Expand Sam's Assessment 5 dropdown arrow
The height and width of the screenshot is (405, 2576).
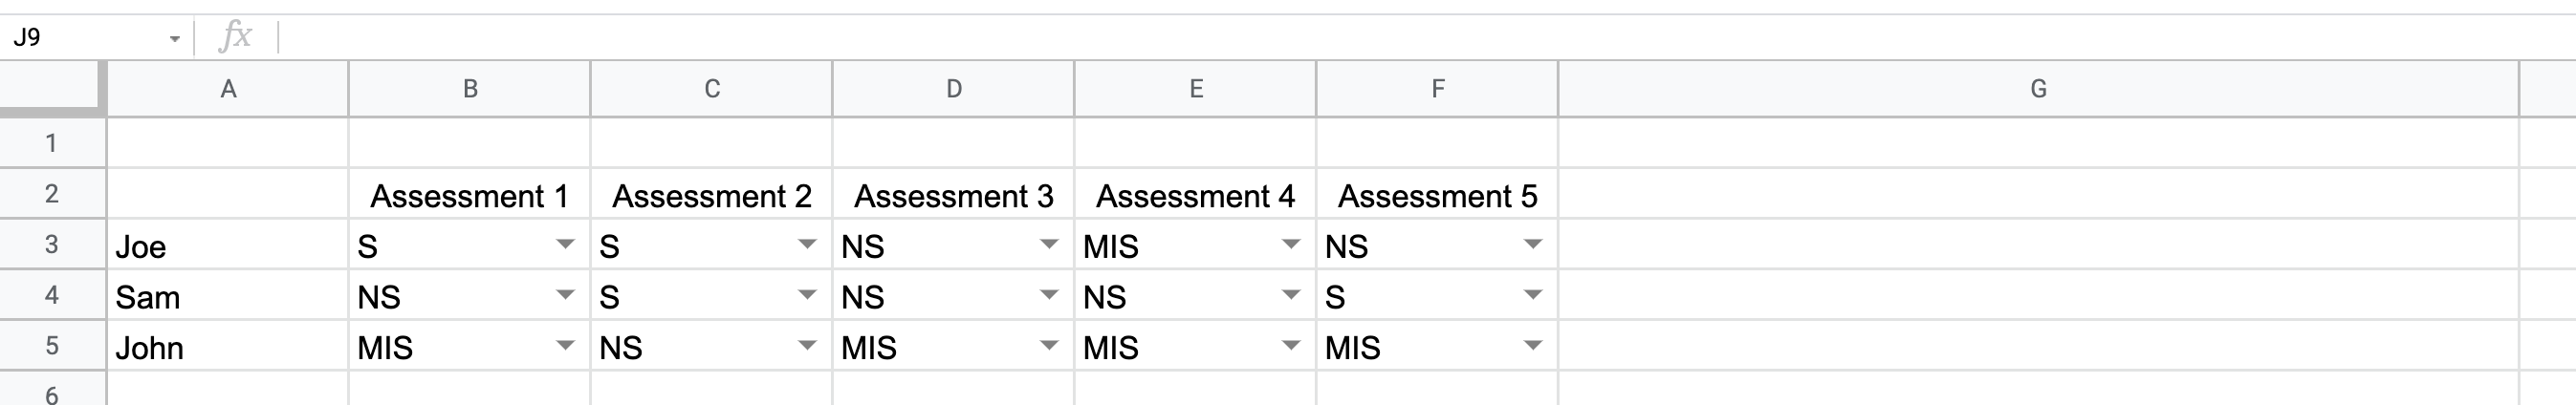1533,295
